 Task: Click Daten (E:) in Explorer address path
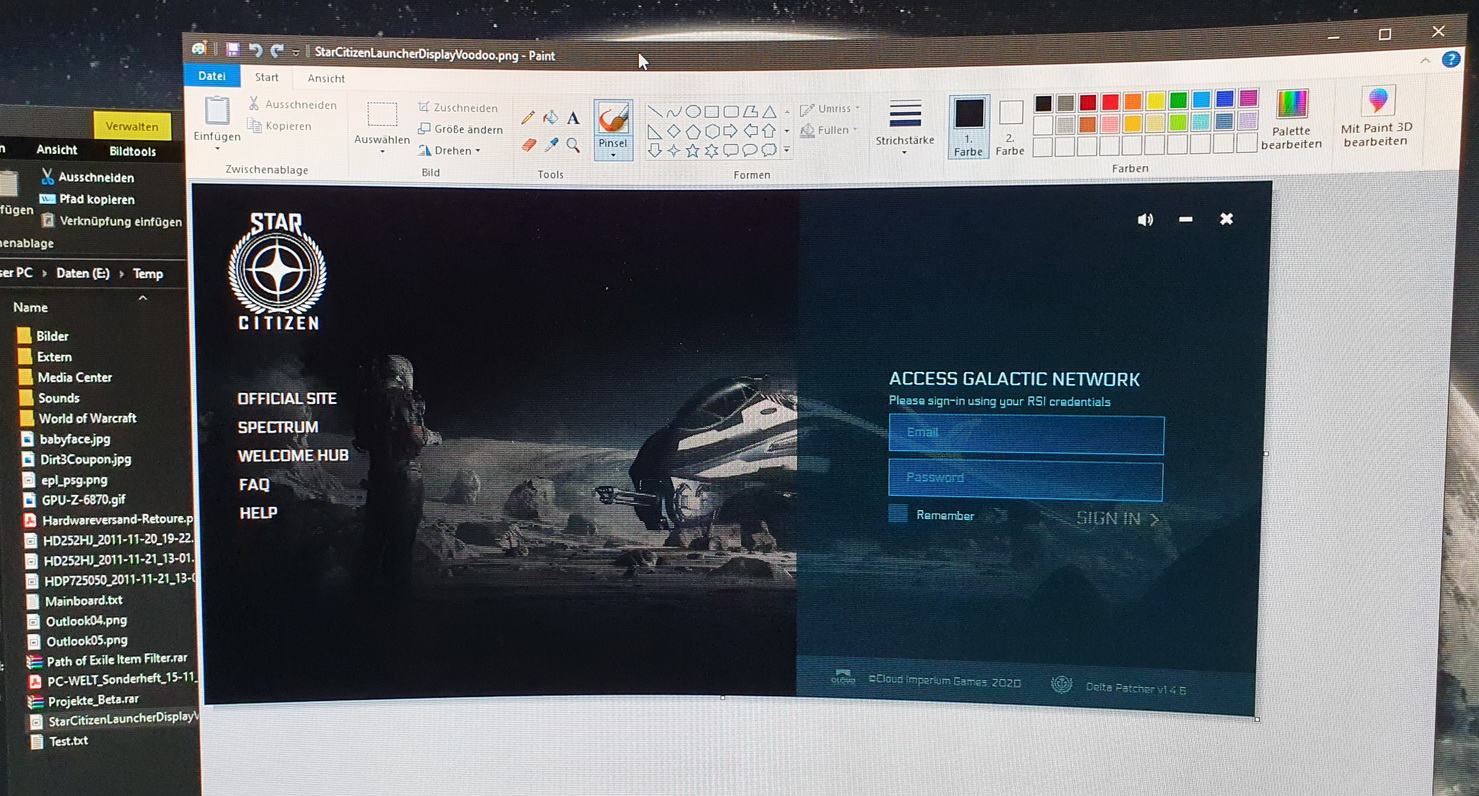click(x=82, y=273)
